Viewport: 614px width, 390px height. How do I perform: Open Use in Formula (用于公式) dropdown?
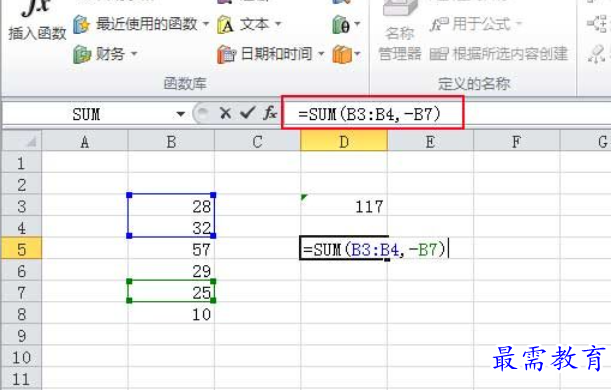(476, 25)
